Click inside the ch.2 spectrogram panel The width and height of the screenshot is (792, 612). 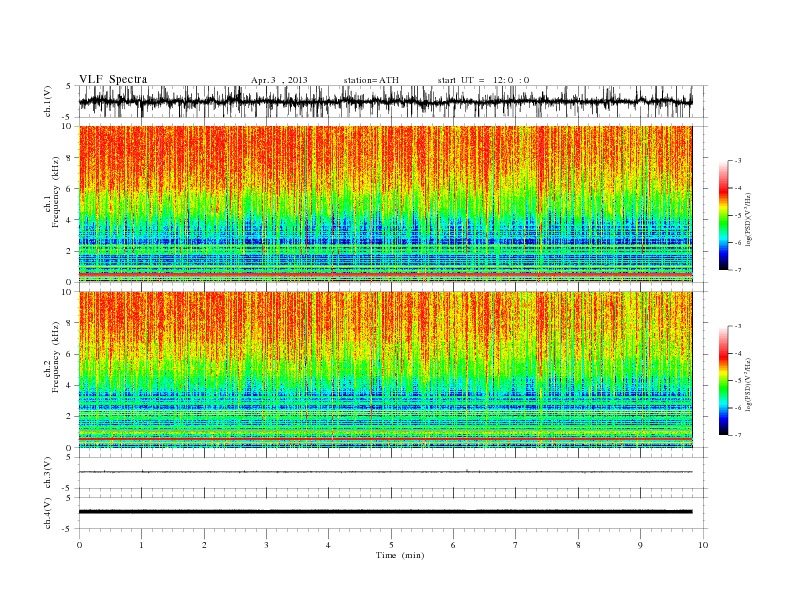(x=385, y=370)
